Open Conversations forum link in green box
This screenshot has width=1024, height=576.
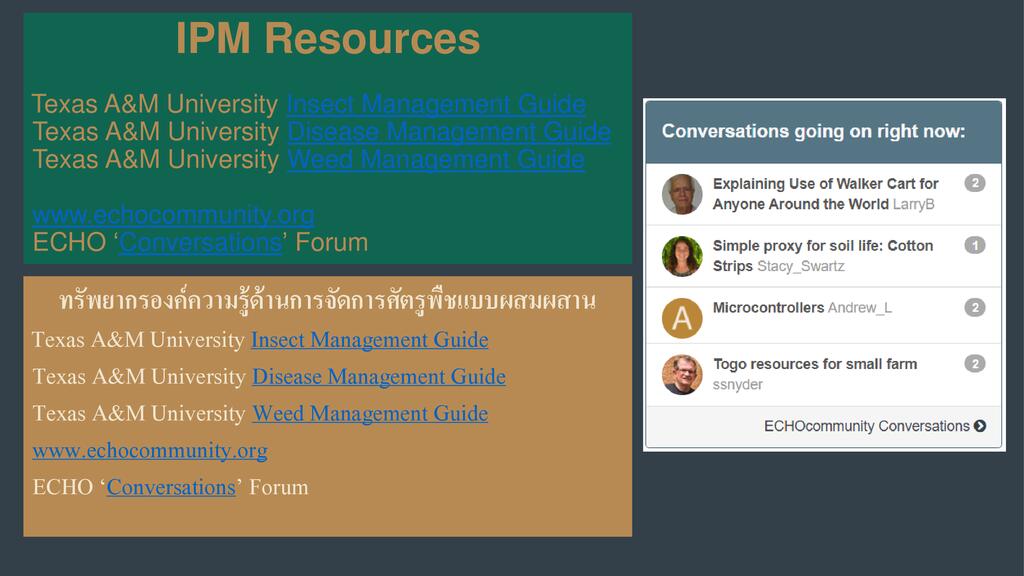pos(200,243)
